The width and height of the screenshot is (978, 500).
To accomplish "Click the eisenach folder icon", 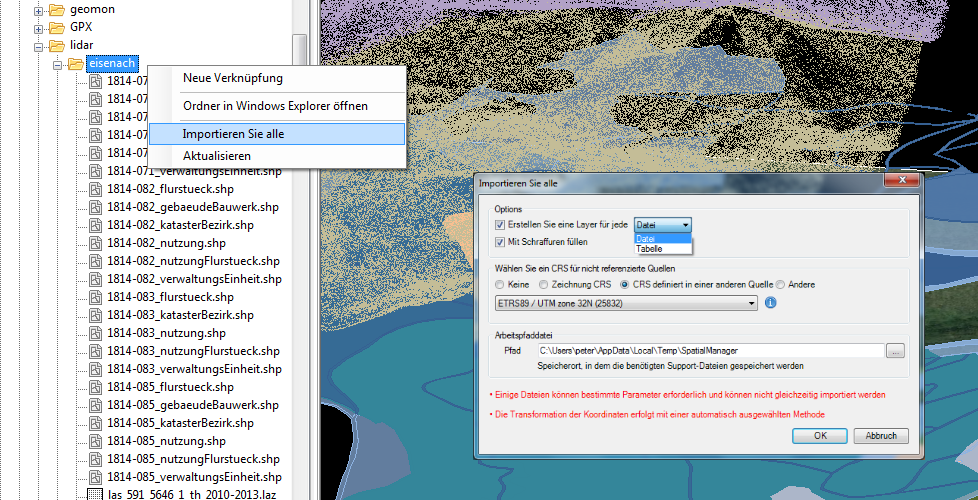I will (75, 63).
